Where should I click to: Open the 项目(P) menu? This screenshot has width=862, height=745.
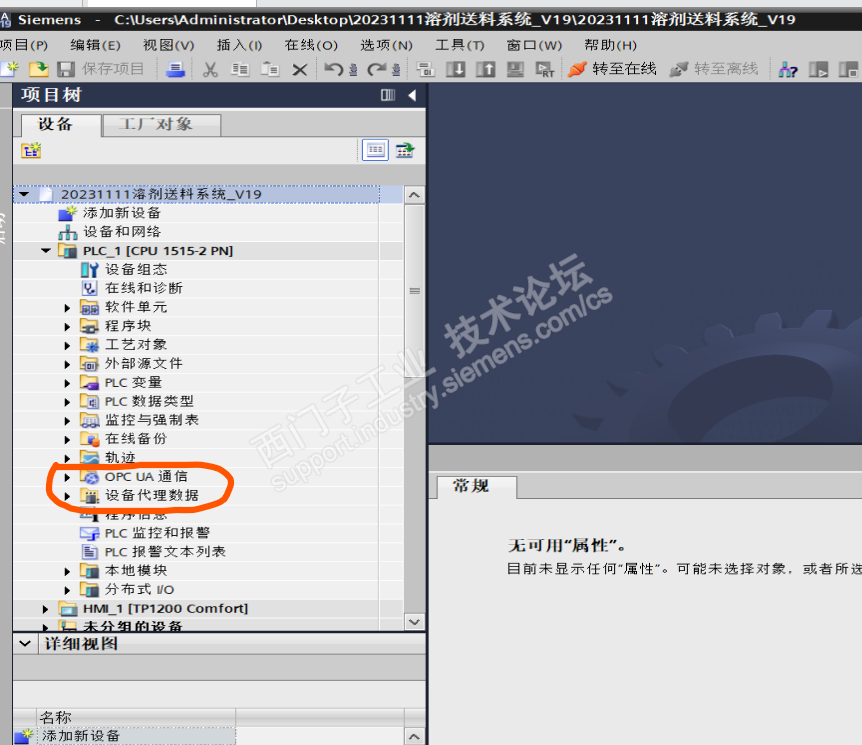click(23, 45)
